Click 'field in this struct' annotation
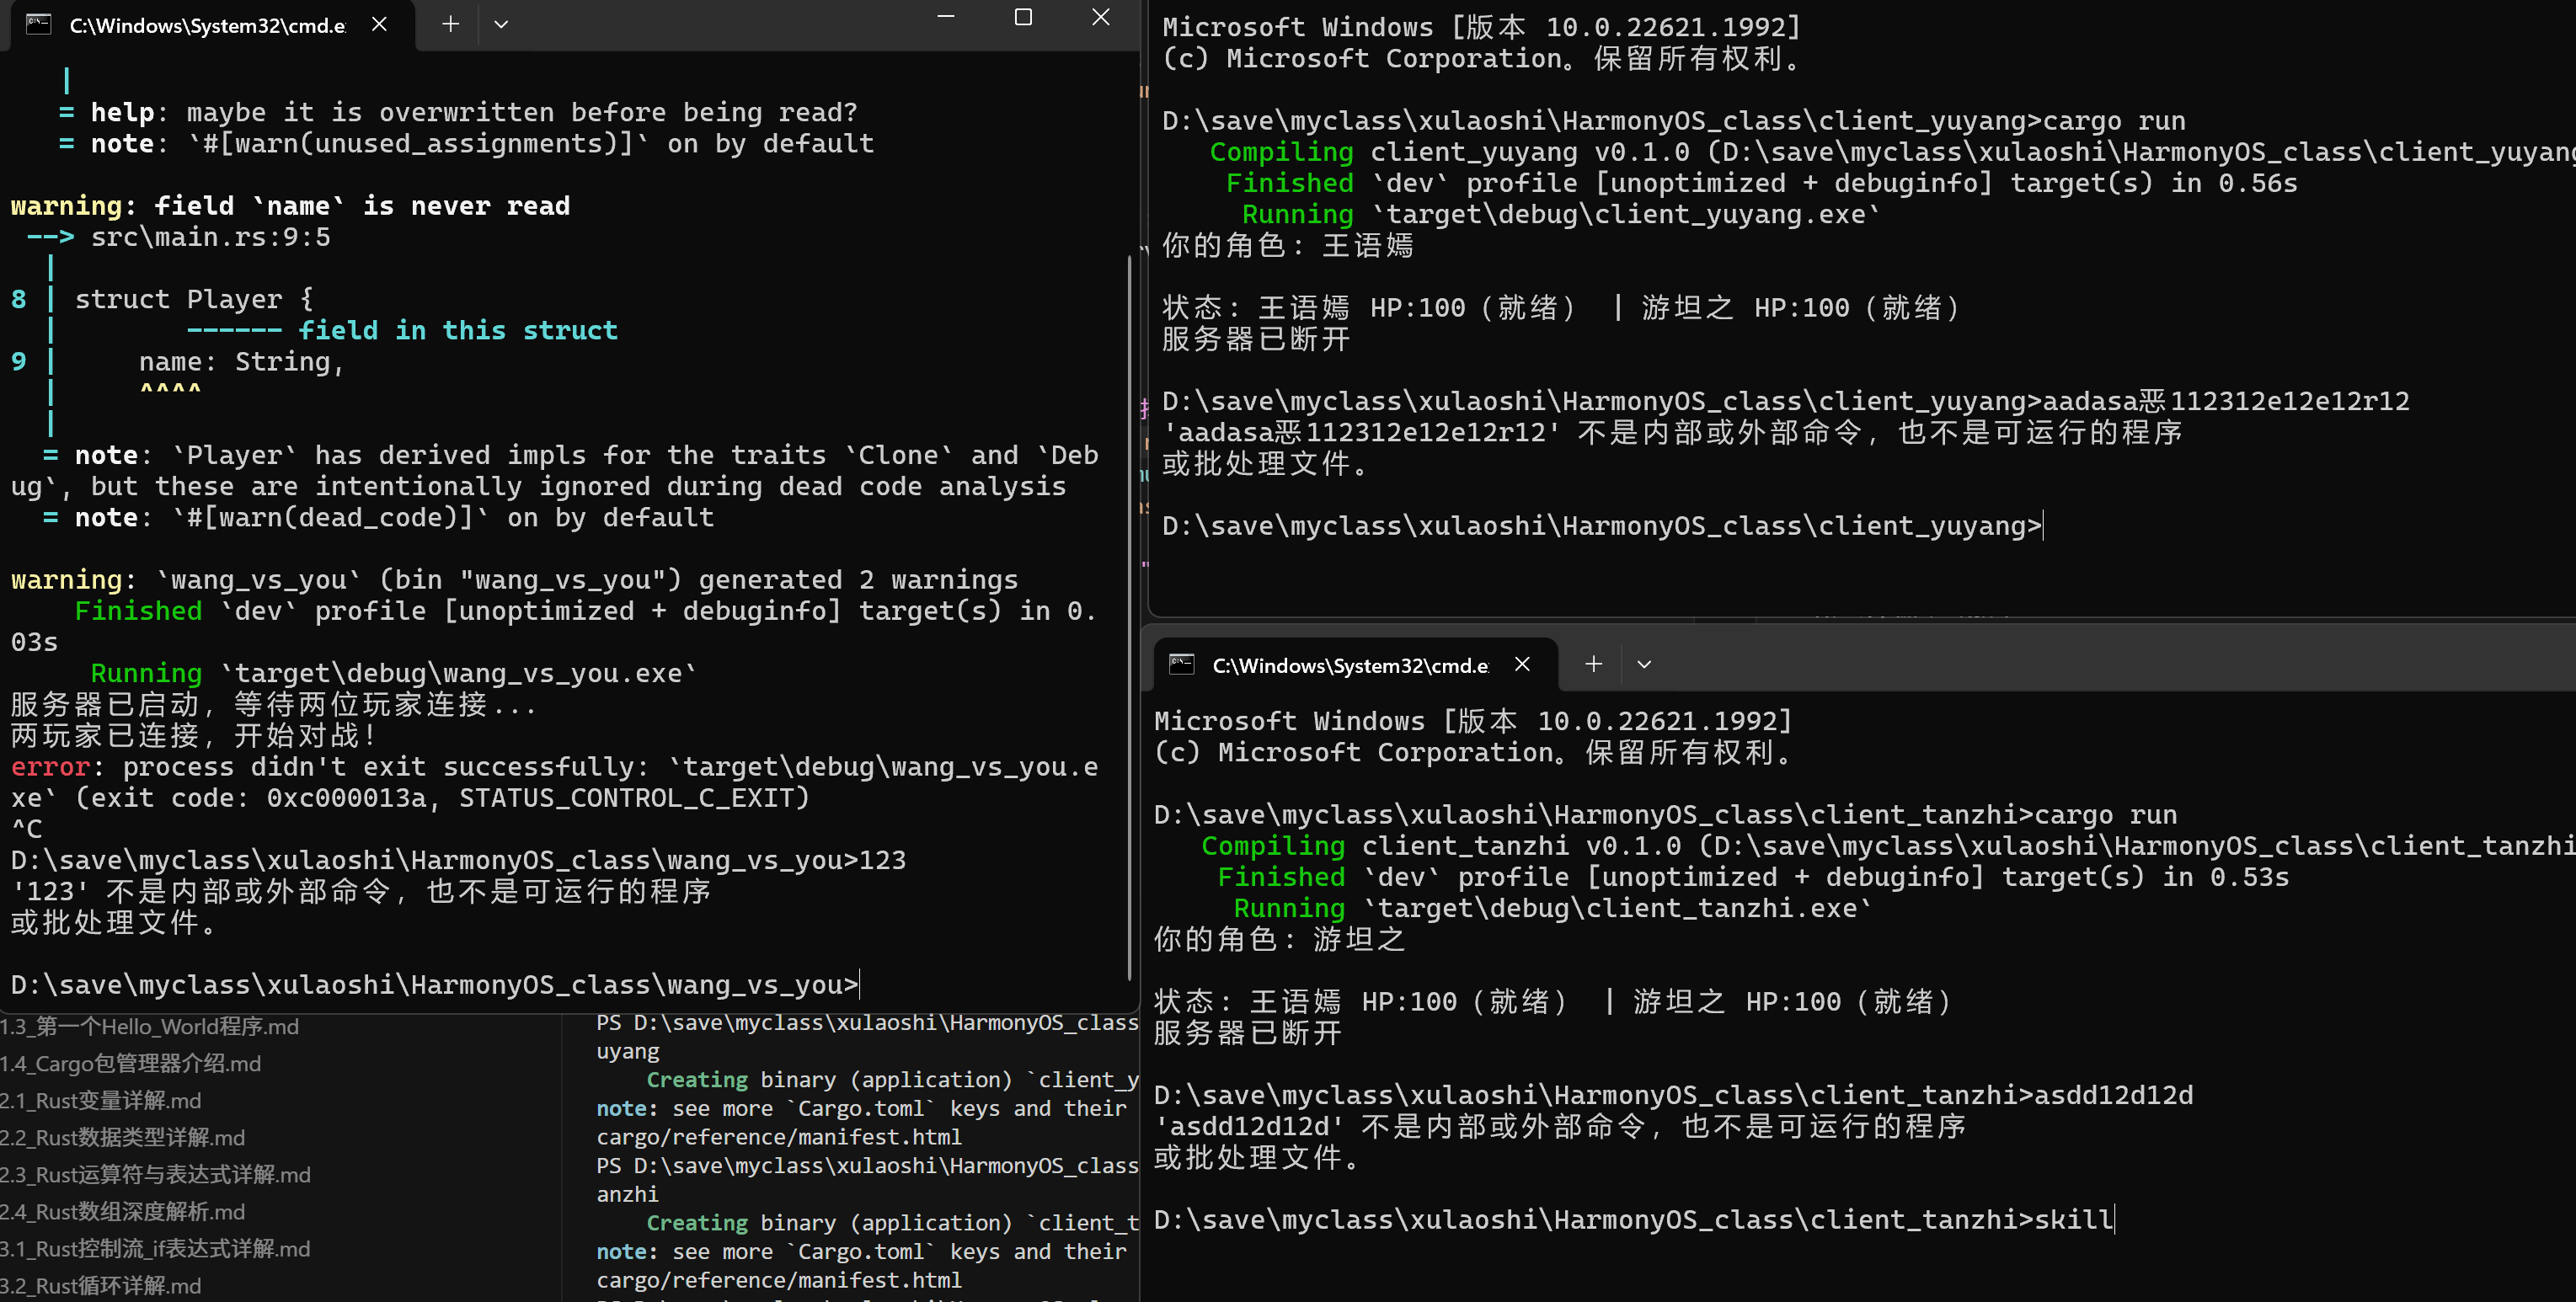Viewport: 2576px width, 1302px height. tap(458, 330)
